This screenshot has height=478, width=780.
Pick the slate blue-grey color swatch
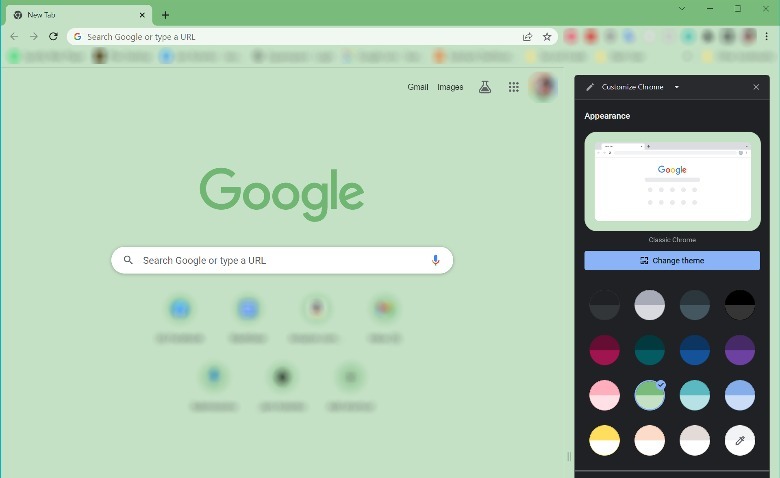click(694, 305)
